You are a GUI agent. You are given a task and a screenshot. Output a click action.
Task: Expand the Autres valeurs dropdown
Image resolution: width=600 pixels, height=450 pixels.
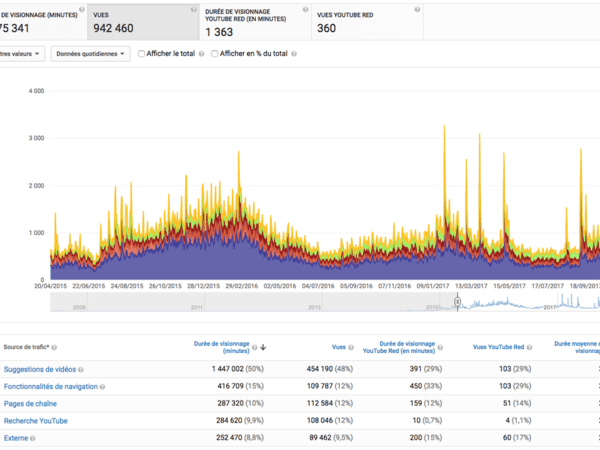tap(20, 54)
